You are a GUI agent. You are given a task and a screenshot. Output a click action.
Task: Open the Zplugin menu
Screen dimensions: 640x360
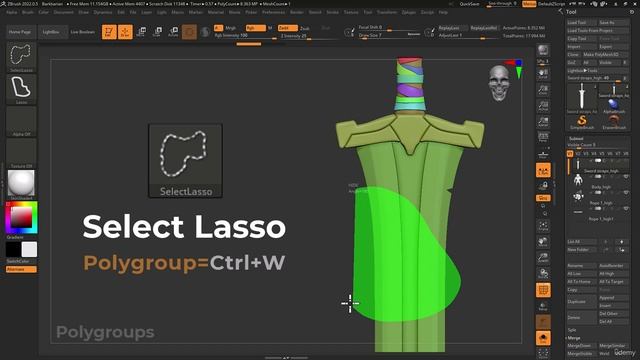pyautogui.click(x=409, y=13)
